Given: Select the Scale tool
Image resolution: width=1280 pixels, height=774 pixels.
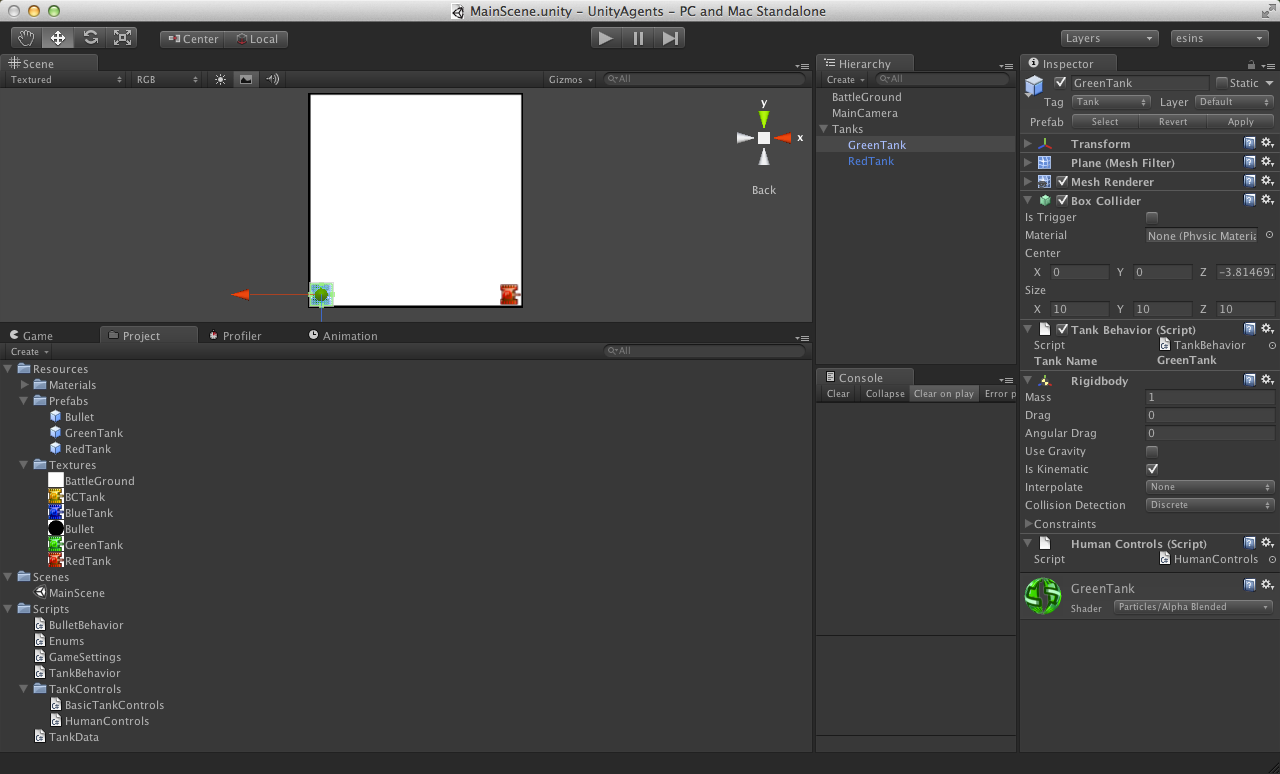Looking at the screenshot, I should [x=123, y=37].
